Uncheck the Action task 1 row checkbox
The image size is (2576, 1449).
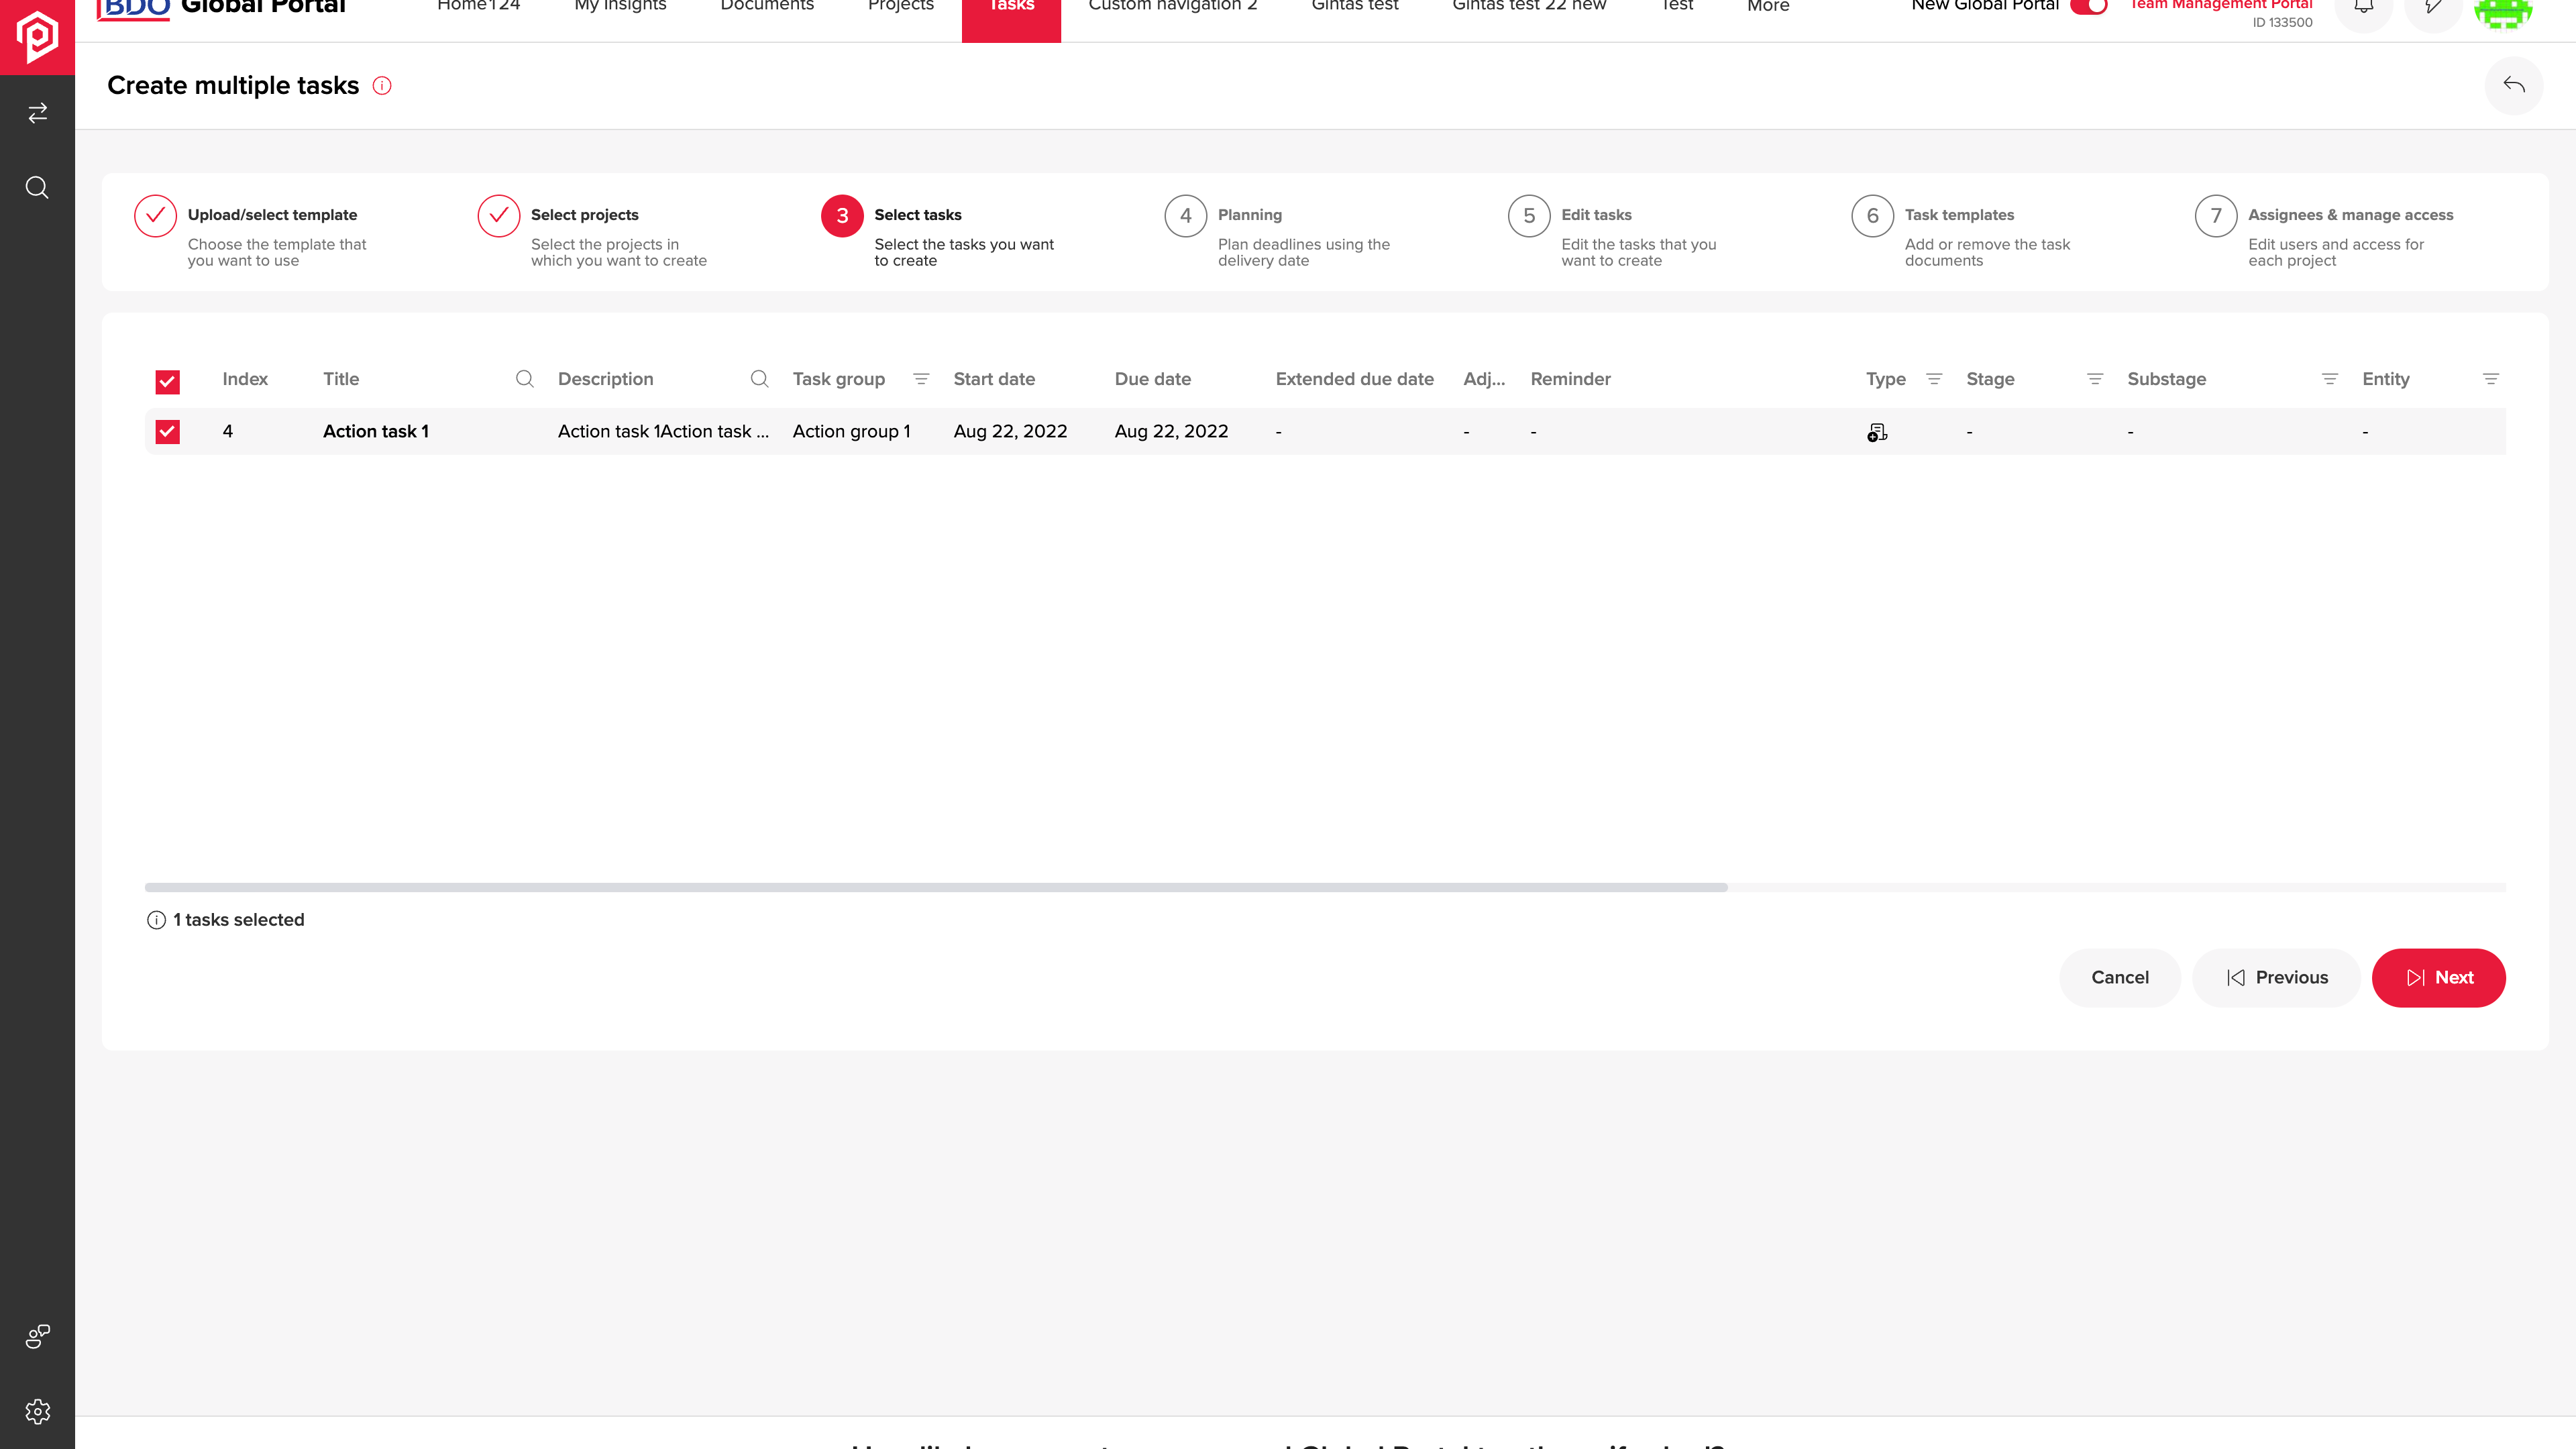(168, 432)
